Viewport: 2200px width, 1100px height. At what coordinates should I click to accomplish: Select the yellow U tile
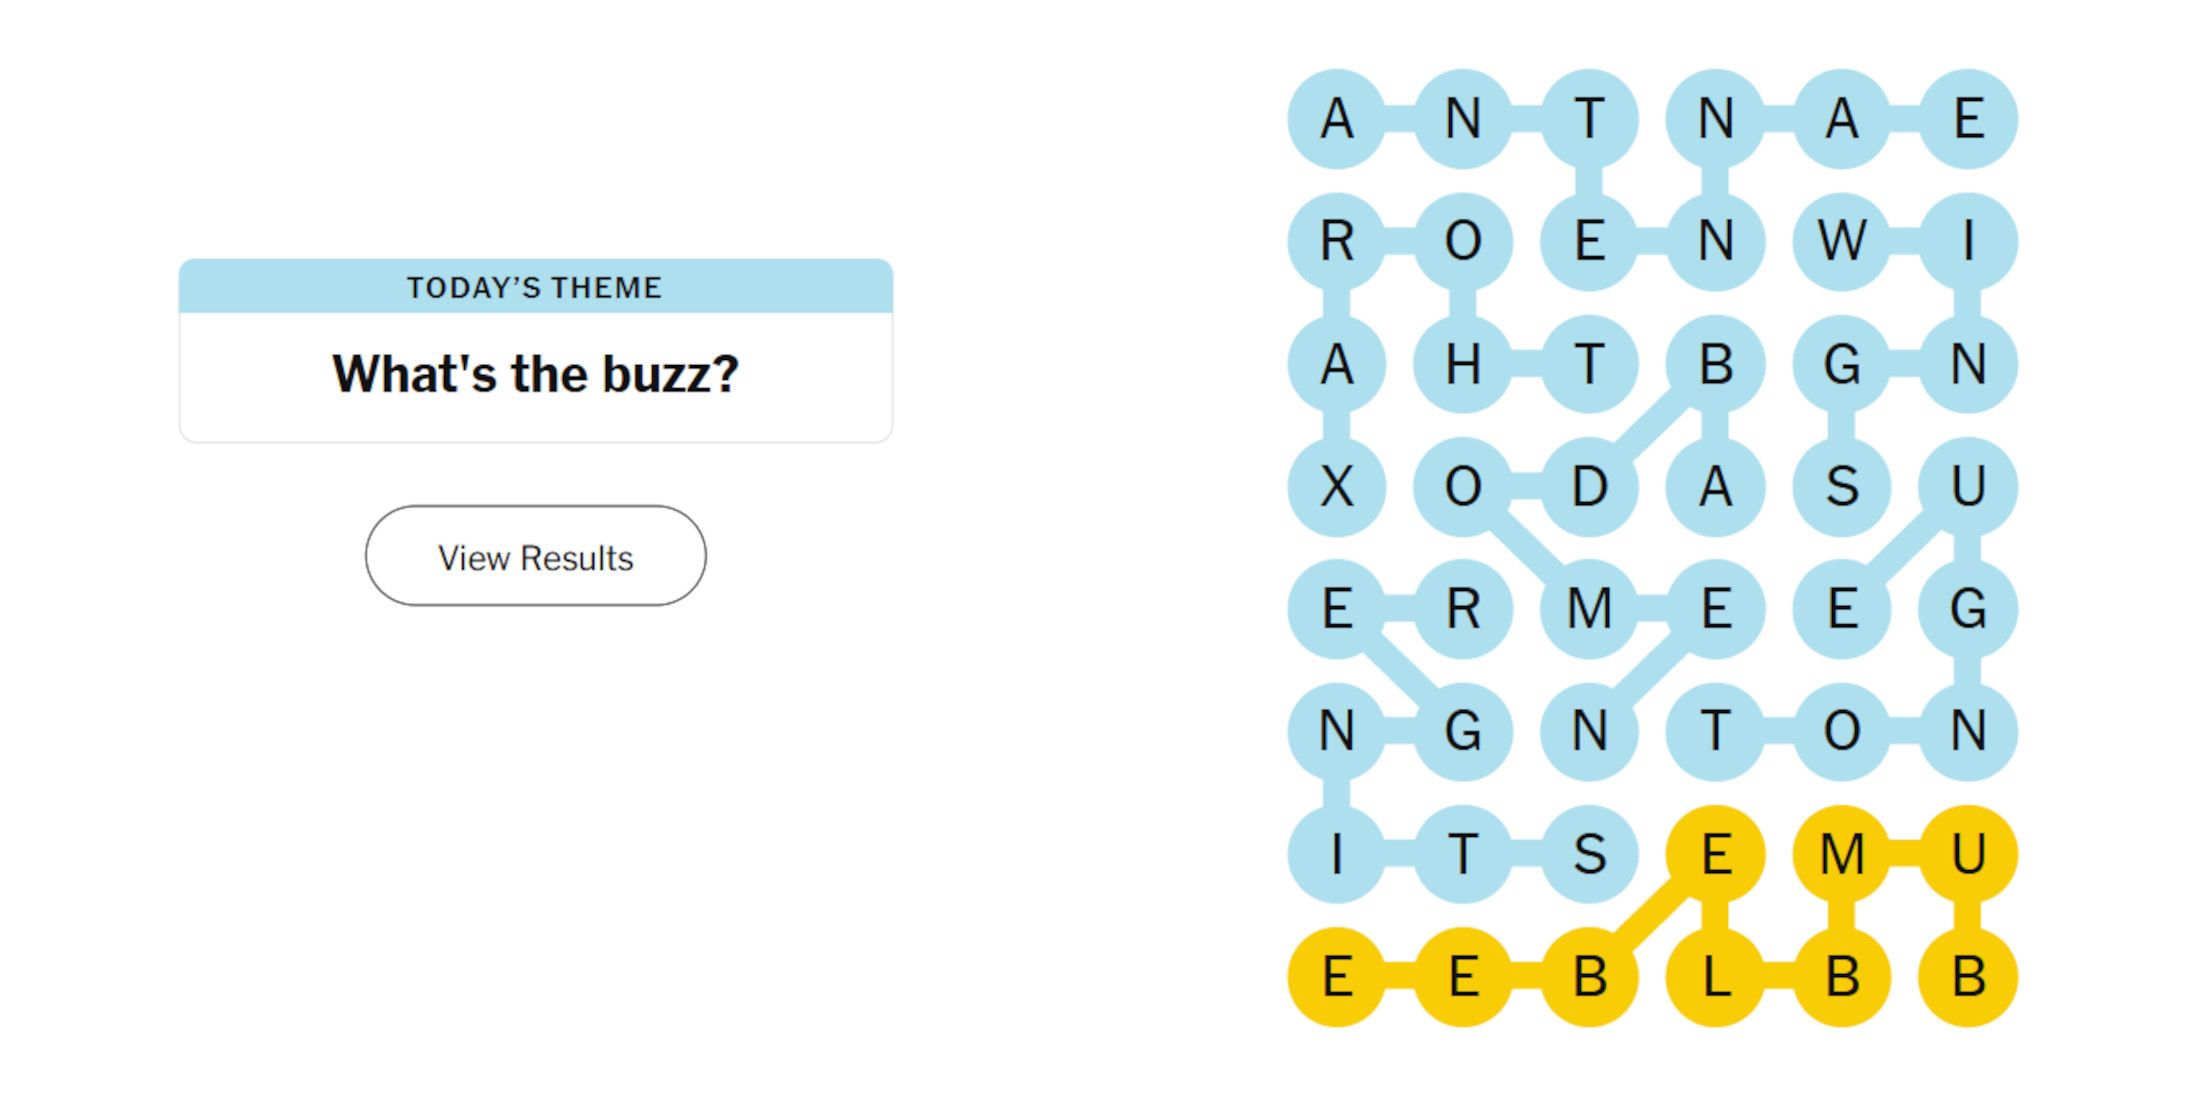tap(1968, 855)
